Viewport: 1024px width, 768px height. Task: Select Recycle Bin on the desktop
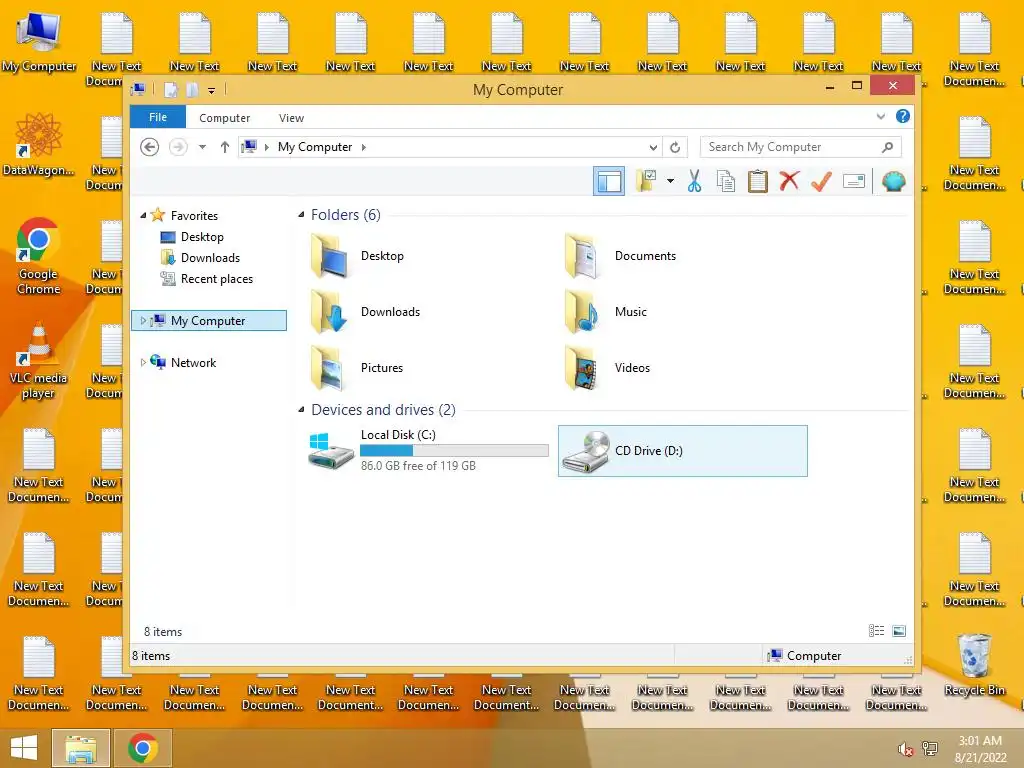click(974, 665)
